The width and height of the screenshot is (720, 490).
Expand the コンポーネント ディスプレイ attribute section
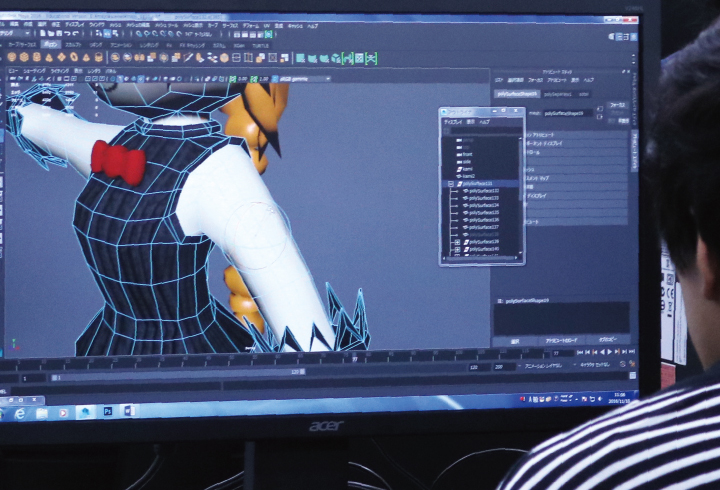click(x=577, y=144)
